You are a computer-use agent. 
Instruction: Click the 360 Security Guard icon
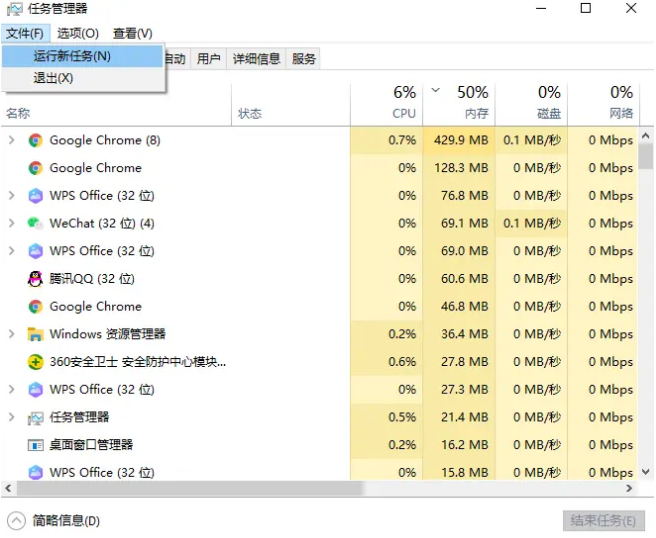pos(35,362)
